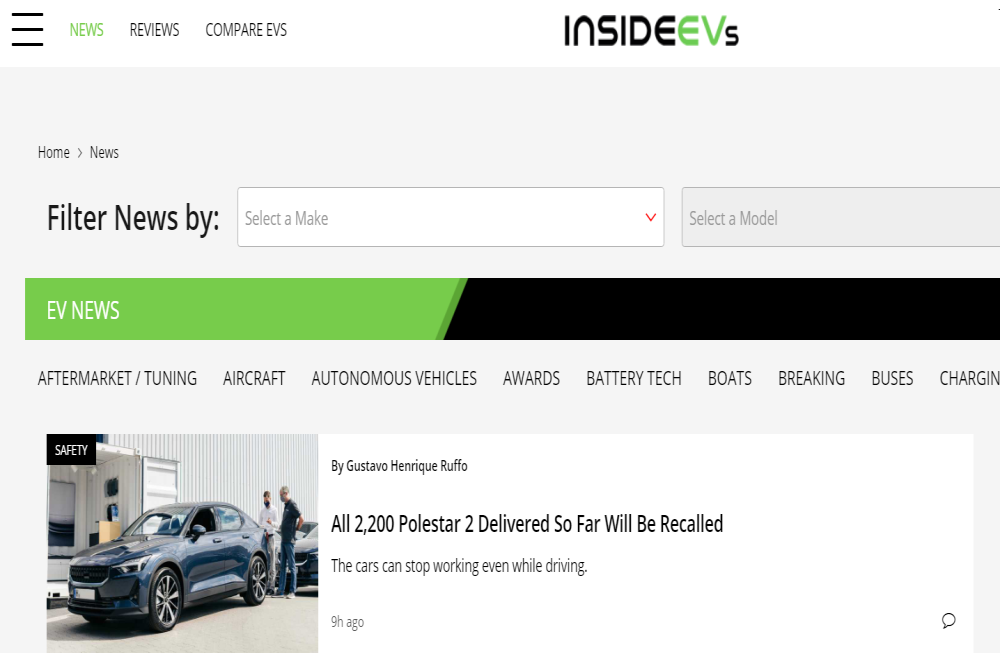1000x653 pixels.
Task: Open the Select a Model dropdown
Action: pos(841,217)
